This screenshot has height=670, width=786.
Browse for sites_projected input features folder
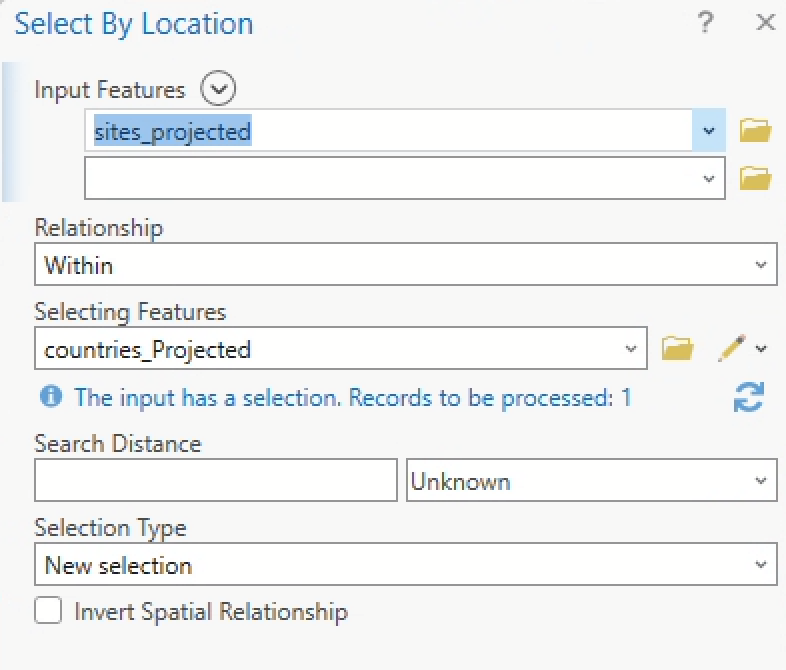755,130
